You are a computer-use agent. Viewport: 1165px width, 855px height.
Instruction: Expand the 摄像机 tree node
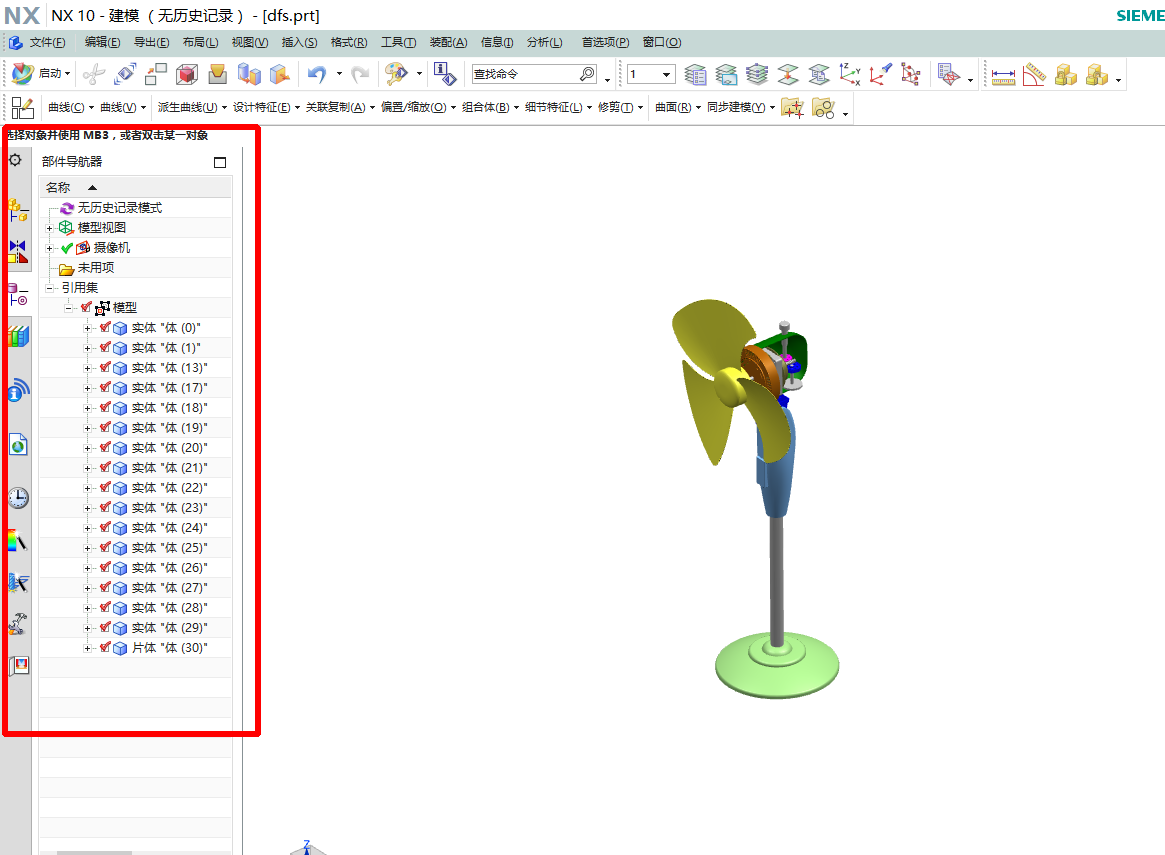click(x=50, y=248)
